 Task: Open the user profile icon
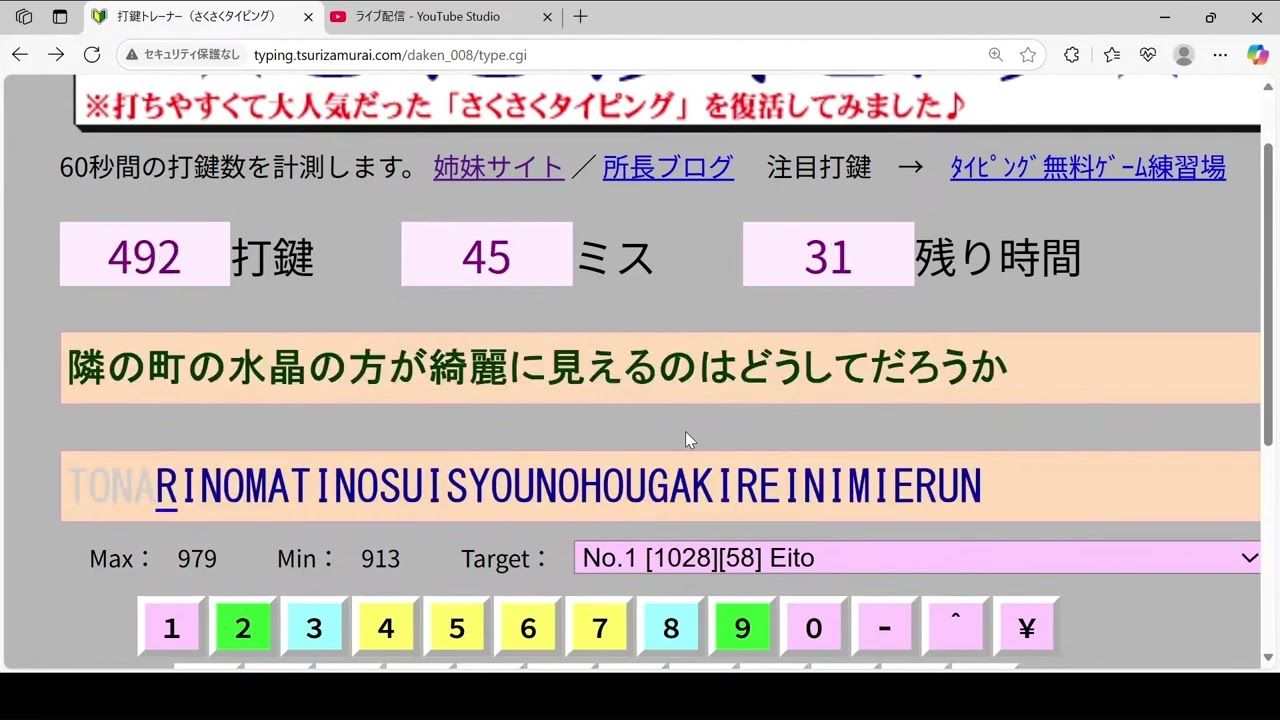point(1184,55)
